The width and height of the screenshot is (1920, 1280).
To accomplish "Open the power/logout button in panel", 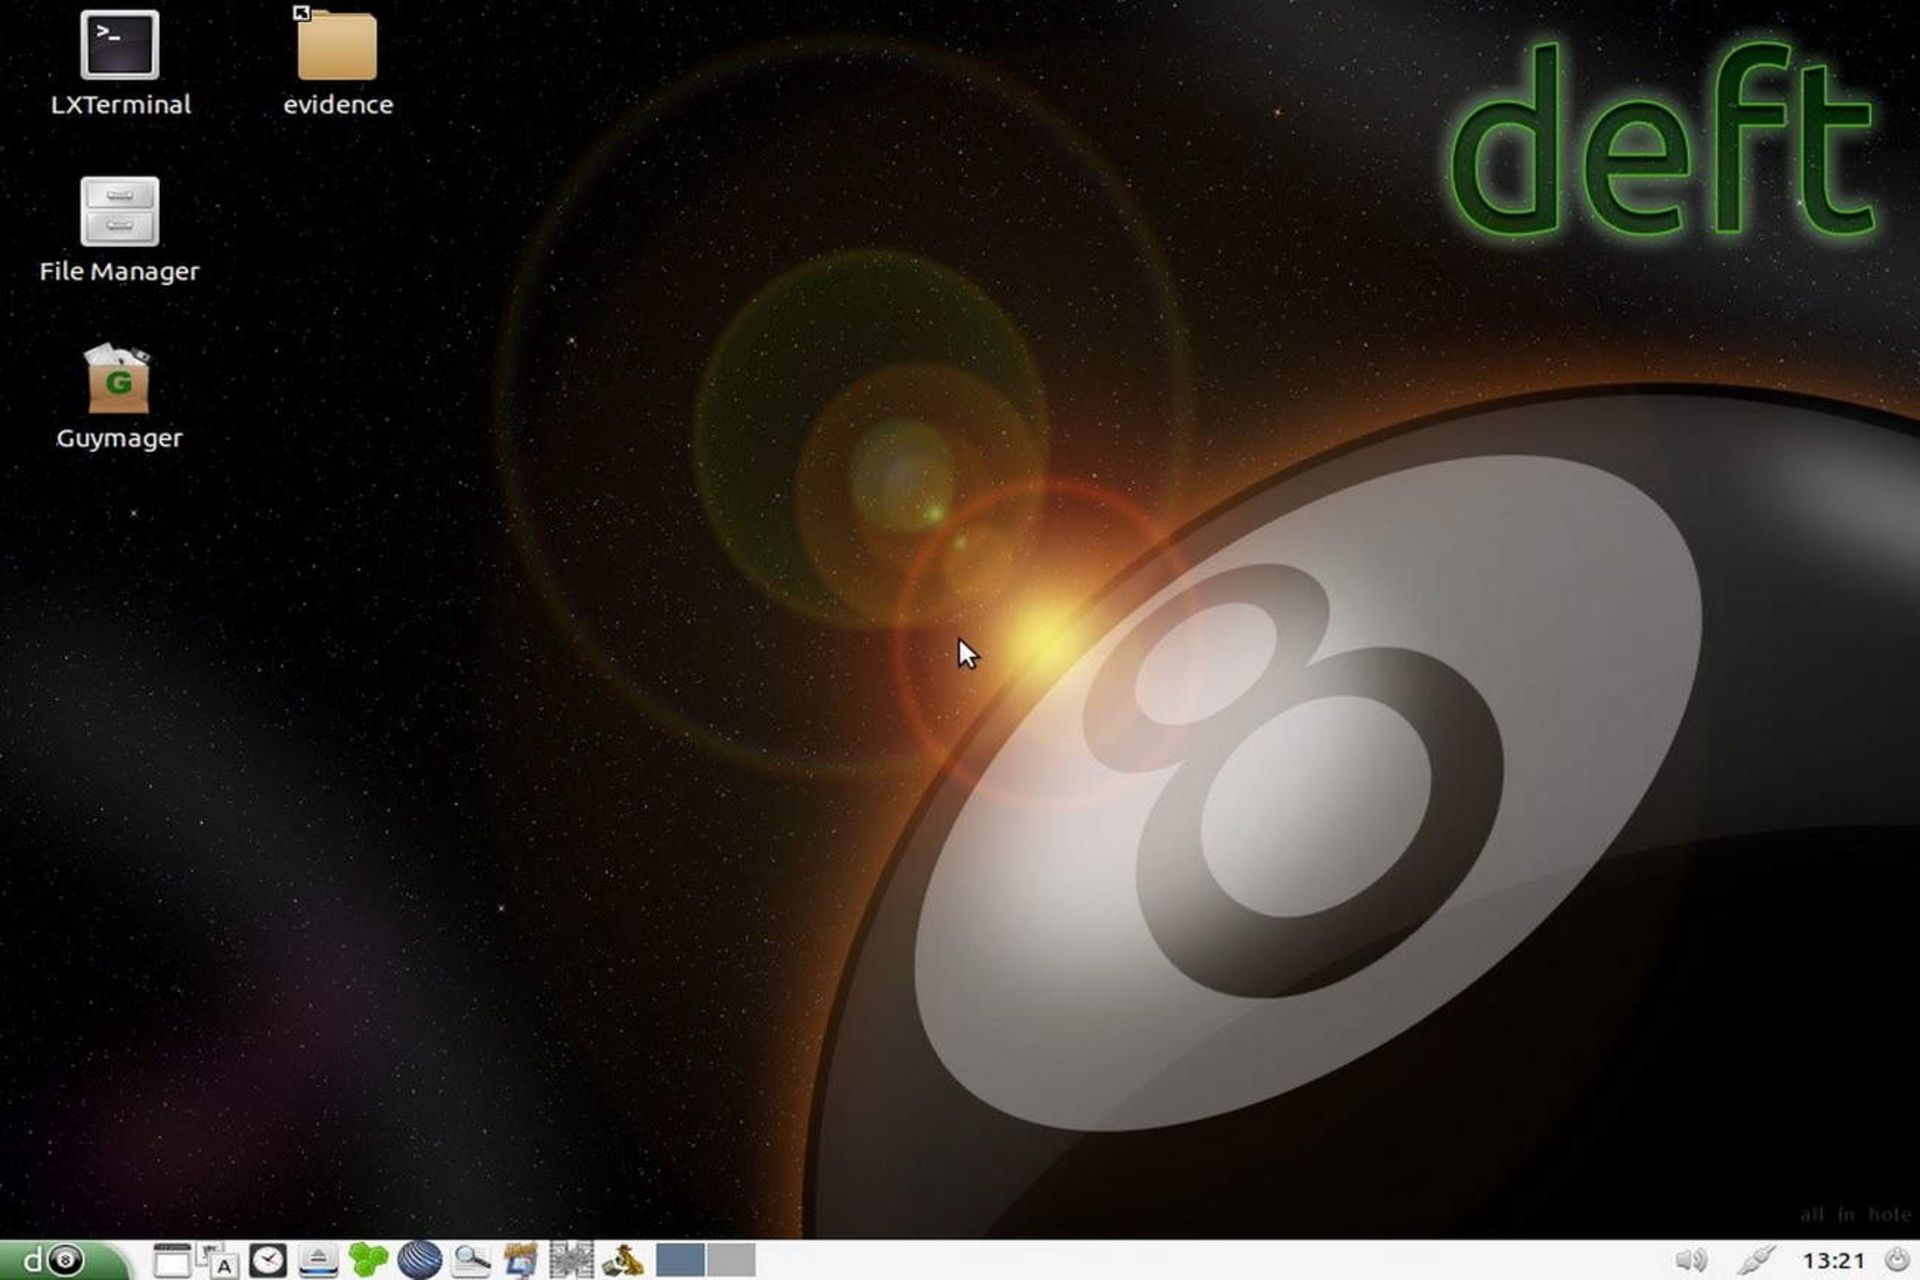I will (x=1896, y=1260).
